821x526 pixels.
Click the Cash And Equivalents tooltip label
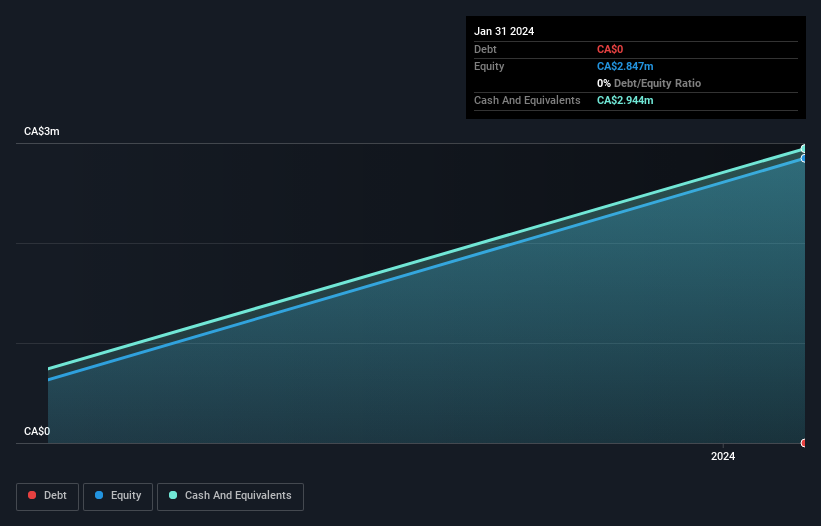[527, 100]
